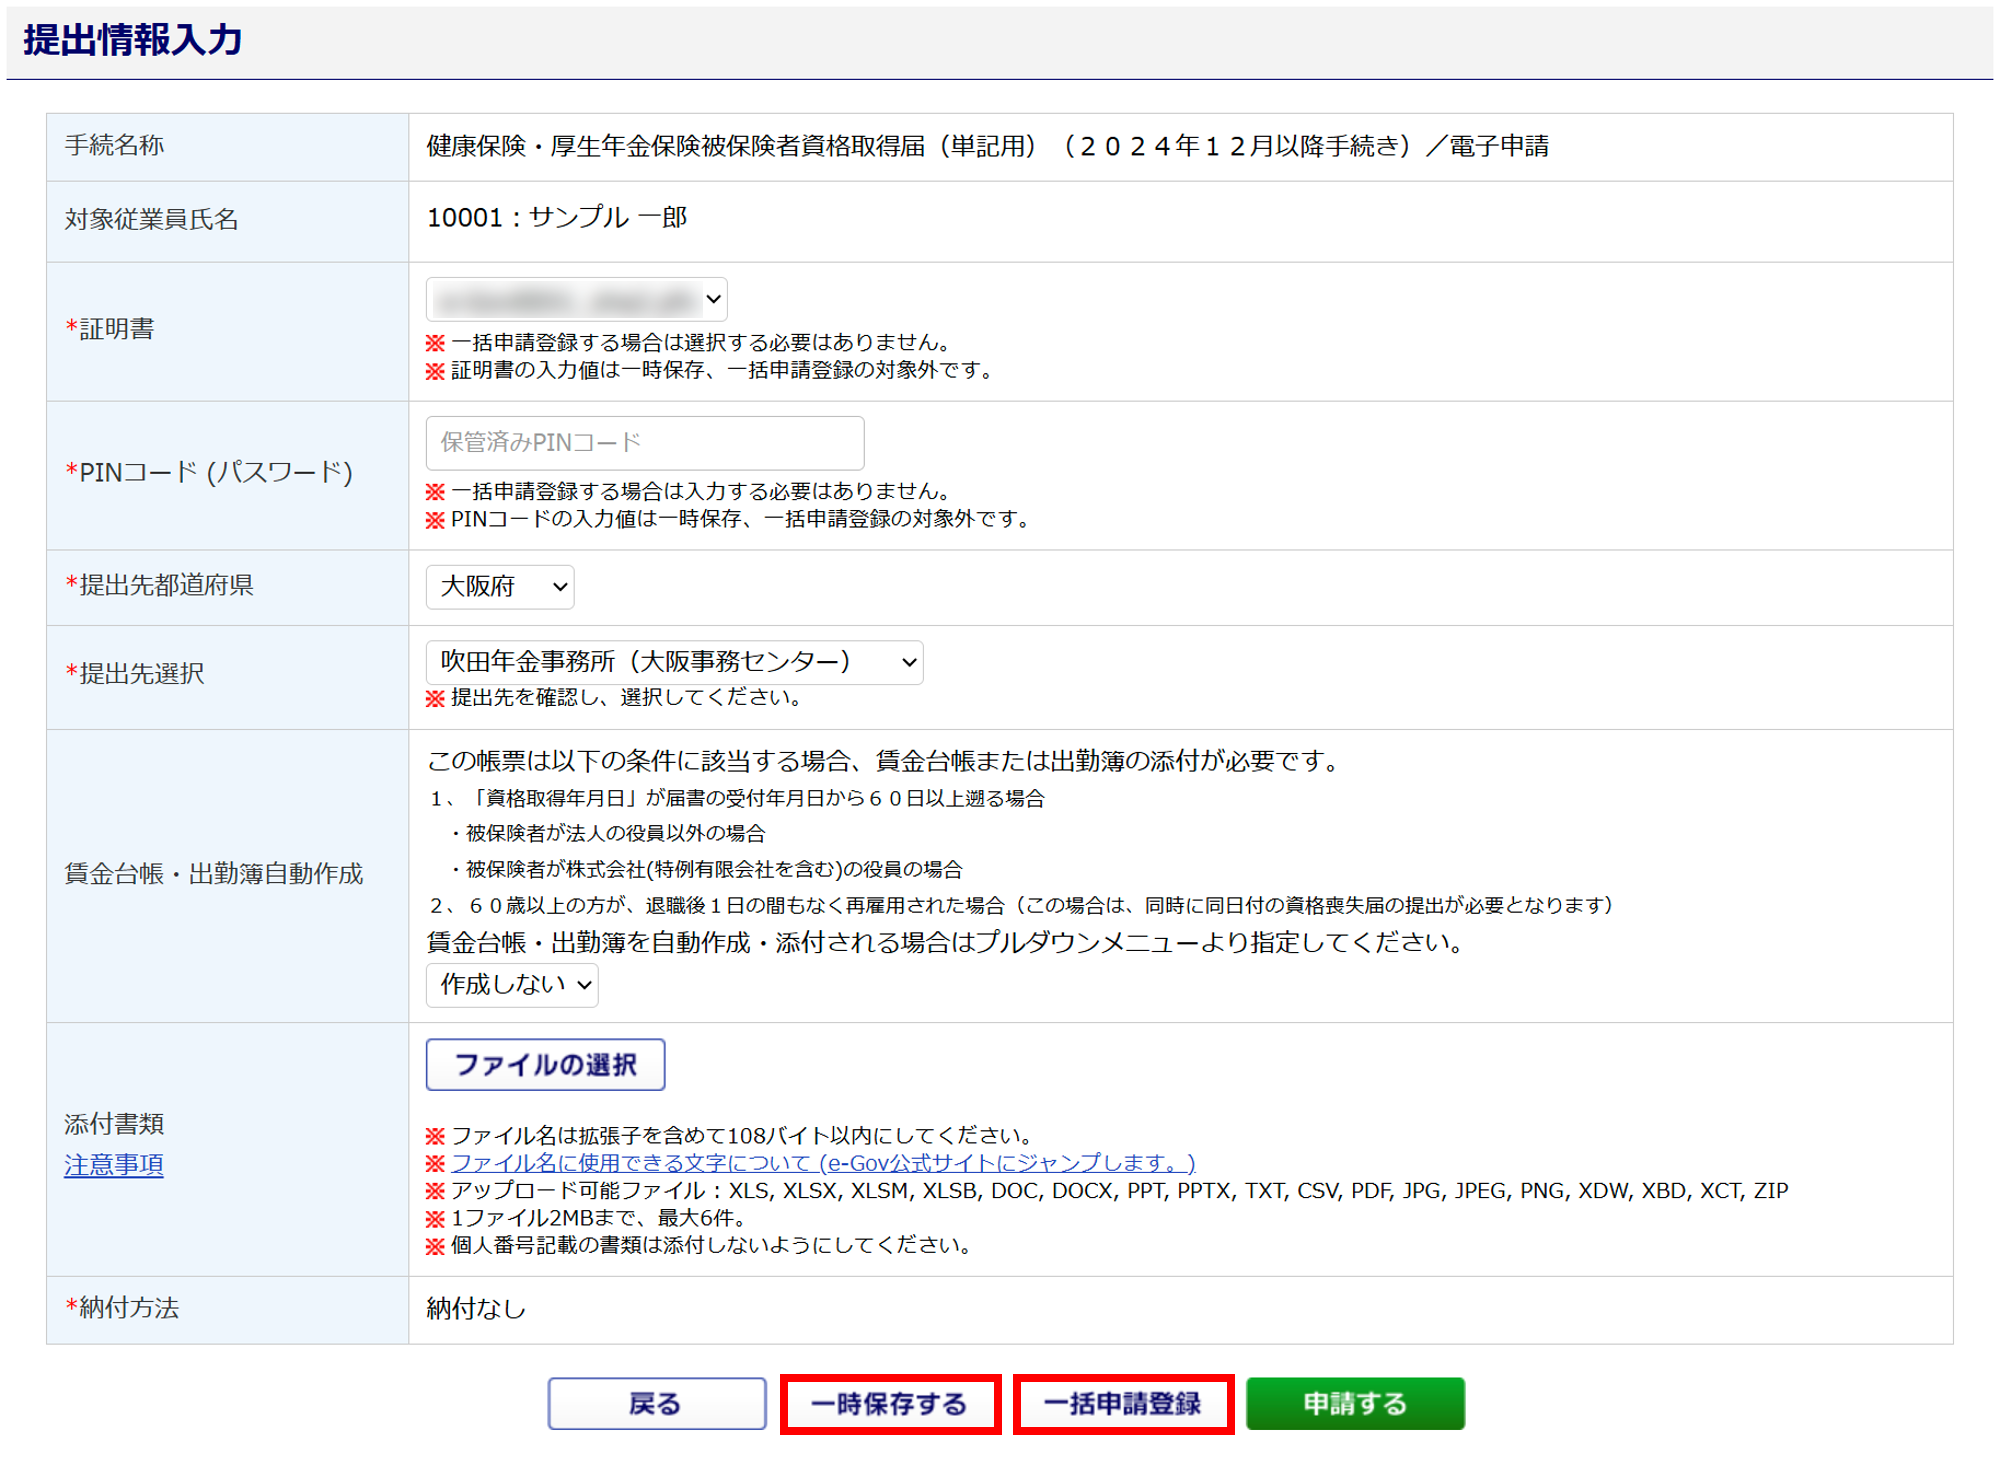This screenshot has height=1477, width=2000.
Task: Open the 証明書 certificate dropdown
Action: (576, 299)
